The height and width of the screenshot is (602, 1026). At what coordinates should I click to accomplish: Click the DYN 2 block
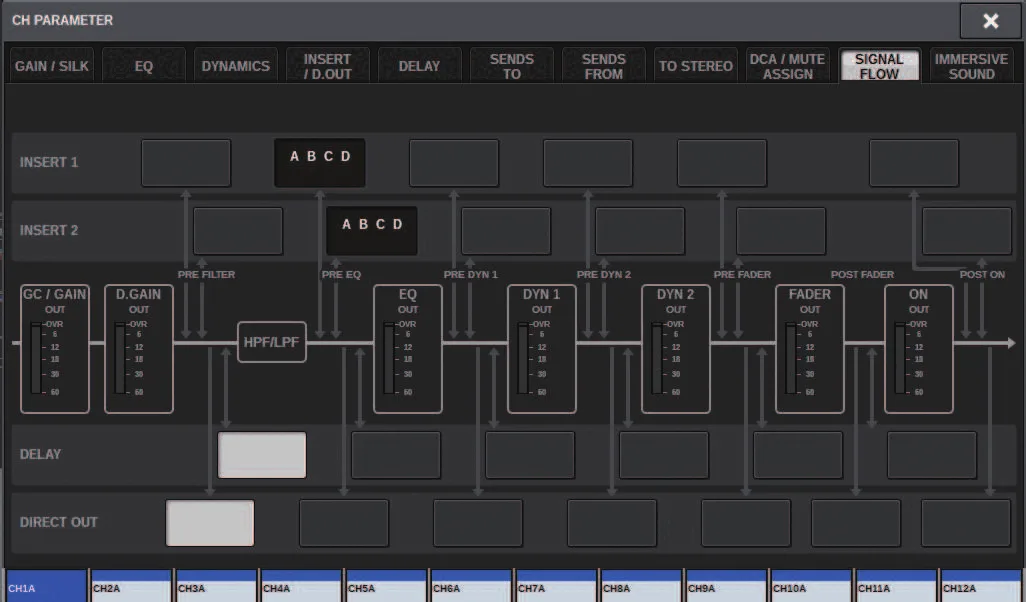(x=676, y=349)
